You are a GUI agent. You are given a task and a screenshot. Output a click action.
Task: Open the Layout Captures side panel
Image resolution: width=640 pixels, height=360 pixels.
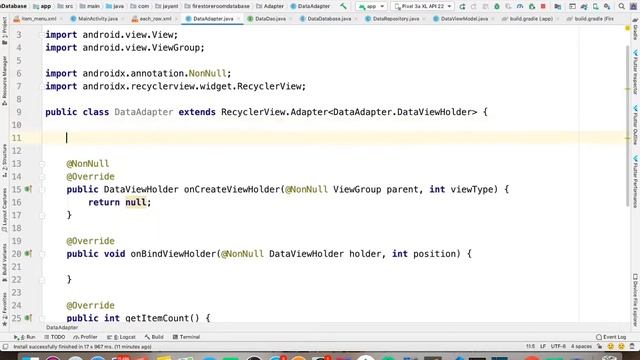tap(4, 211)
